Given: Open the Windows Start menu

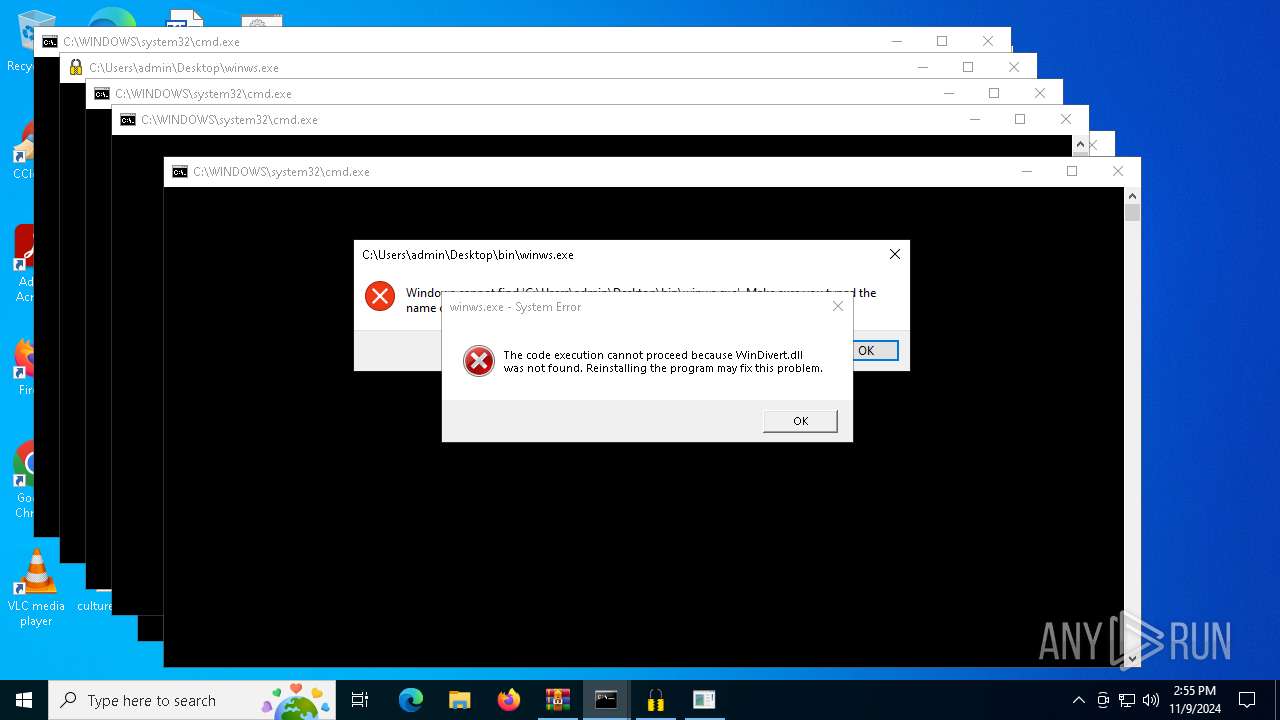Looking at the screenshot, I should pyautogui.click(x=24, y=700).
